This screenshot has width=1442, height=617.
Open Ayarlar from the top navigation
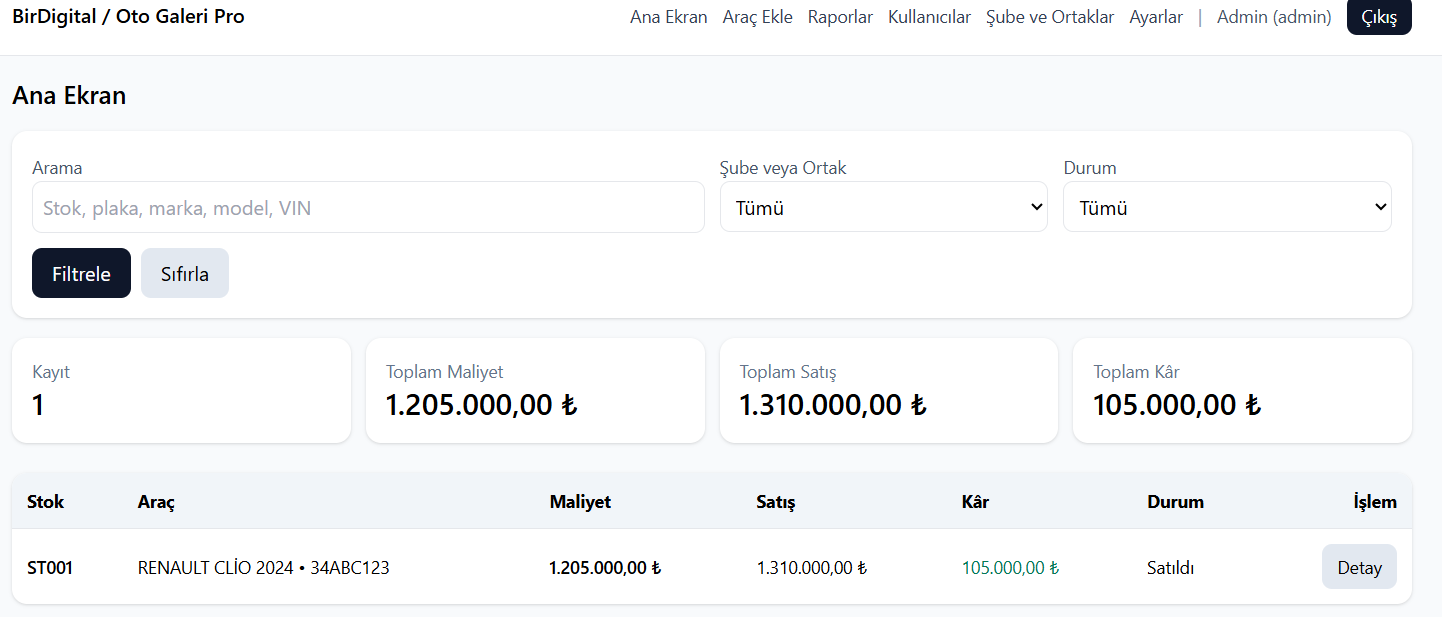pyautogui.click(x=1155, y=17)
